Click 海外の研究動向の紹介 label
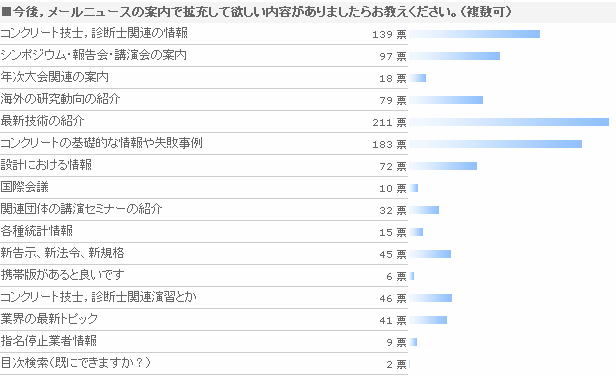Screen dimensions: 616x376 (x=60, y=99)
